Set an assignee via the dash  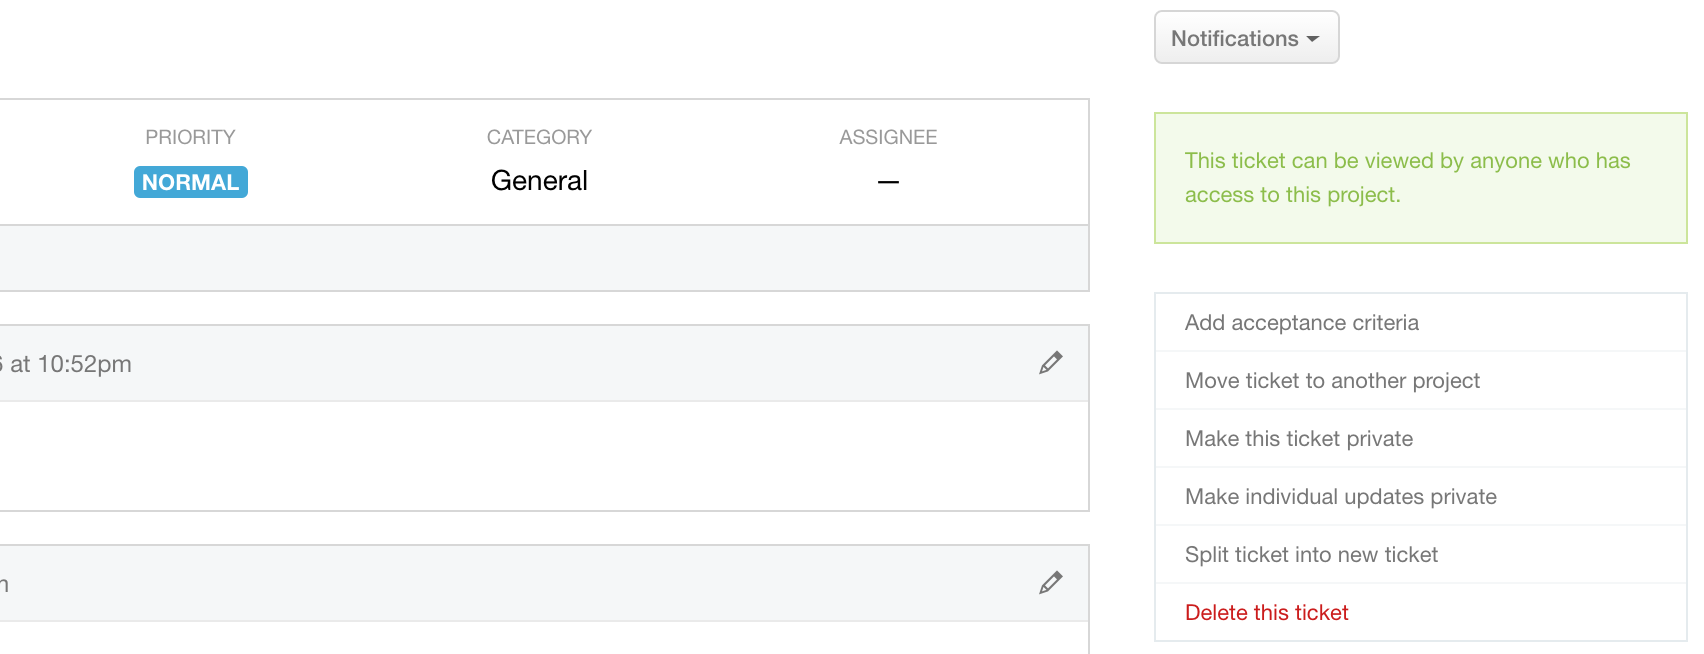point(888,182)
